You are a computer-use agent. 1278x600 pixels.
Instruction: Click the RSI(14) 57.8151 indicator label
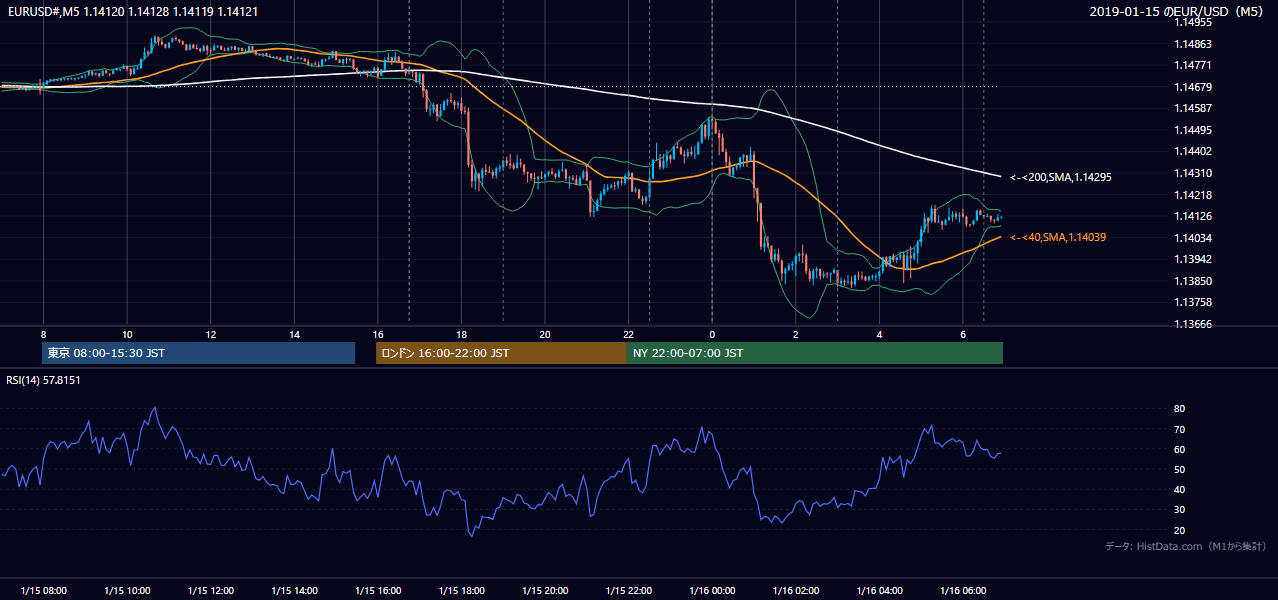point(43,380)
